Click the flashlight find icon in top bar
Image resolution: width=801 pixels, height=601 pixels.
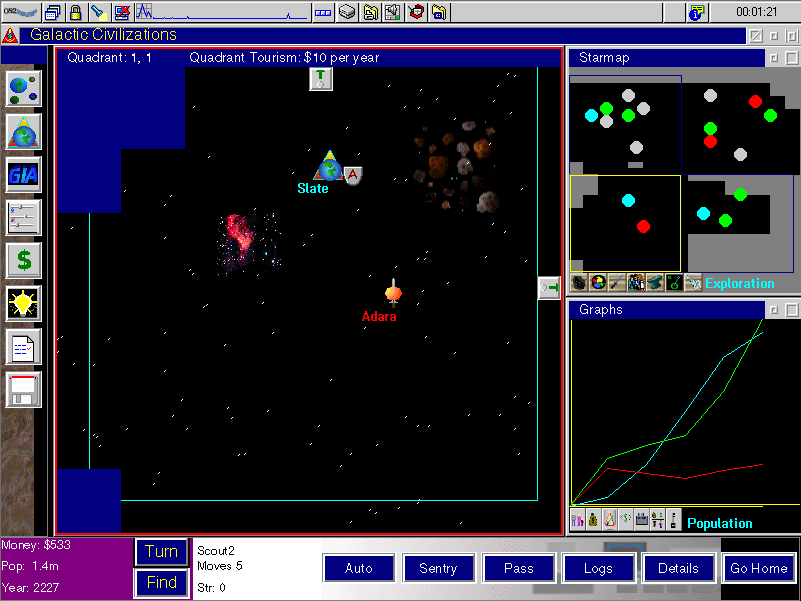99,12
